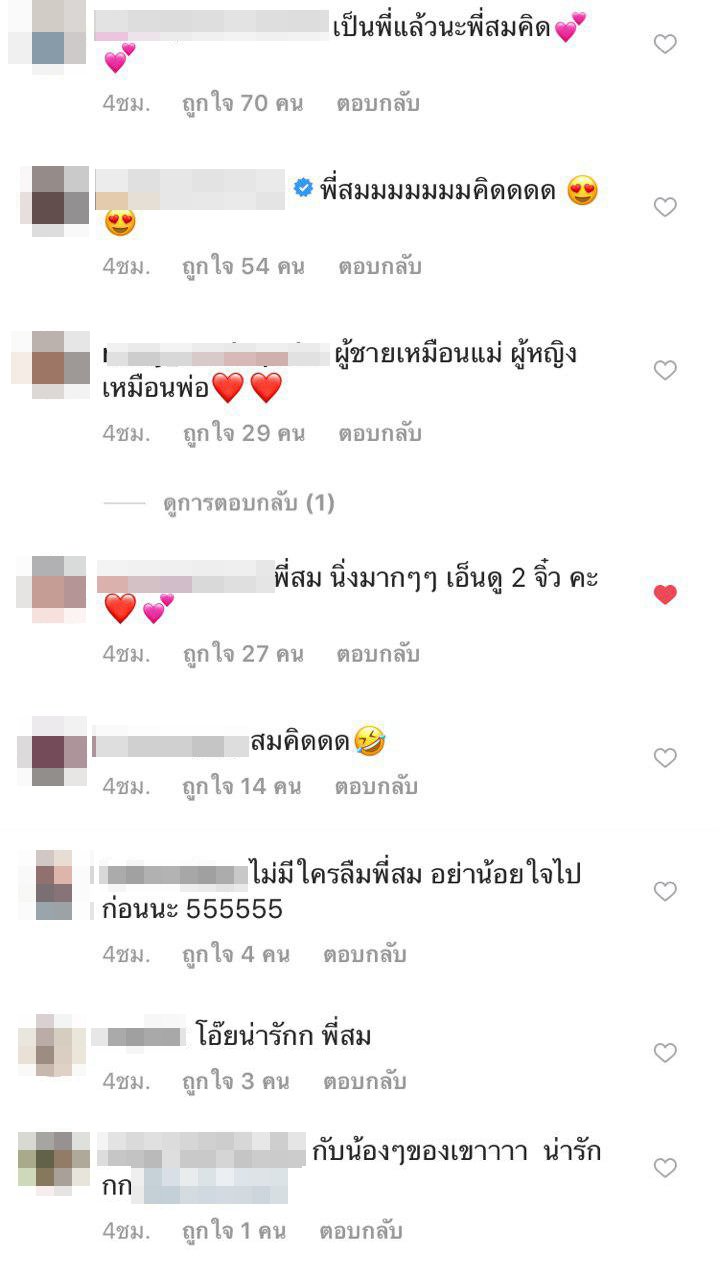Open ถูกใจ 4 คน likes list
This screenshot has height=1280, width=719.
pyautogui.click(x=235, y=955)
